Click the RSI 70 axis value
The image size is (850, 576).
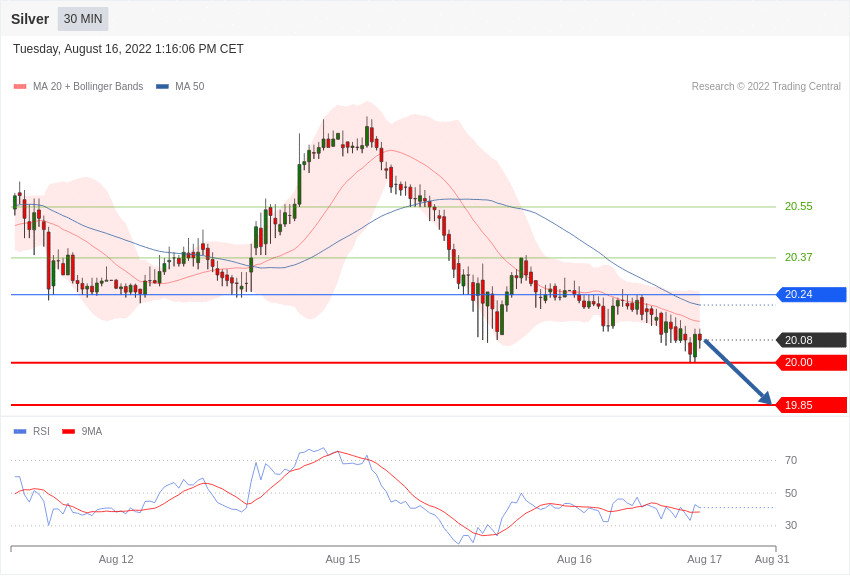pyautogui.click(x=791, y=460)
